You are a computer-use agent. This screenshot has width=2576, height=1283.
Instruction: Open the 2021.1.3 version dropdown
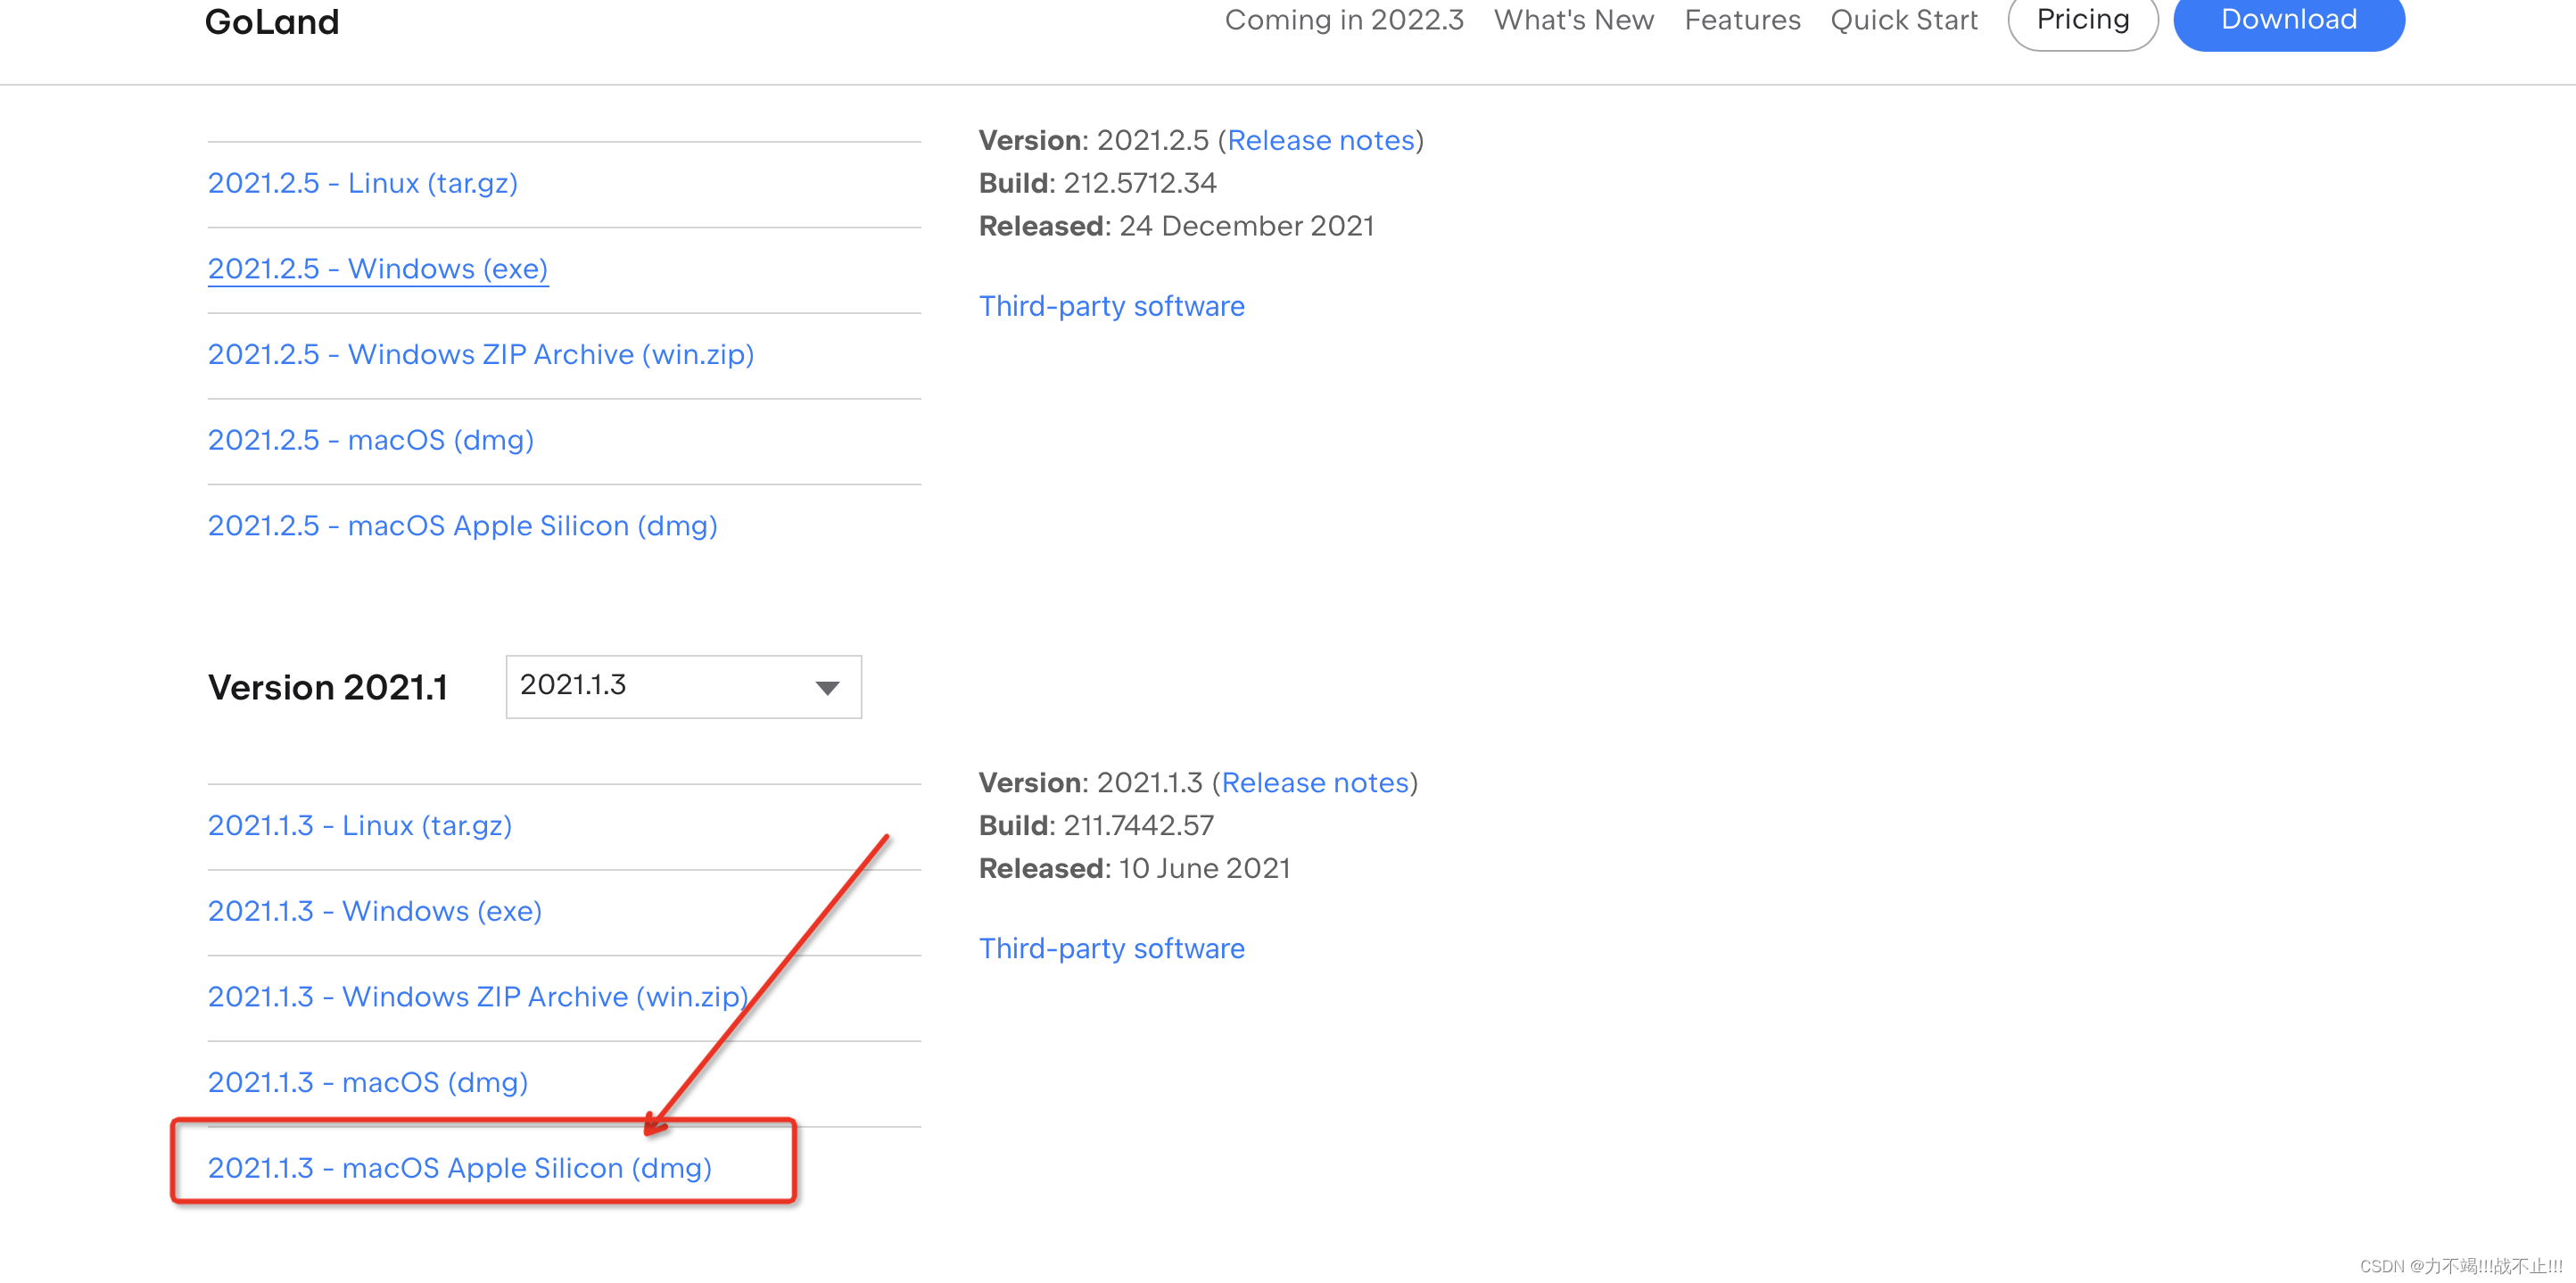click(683, 686)
